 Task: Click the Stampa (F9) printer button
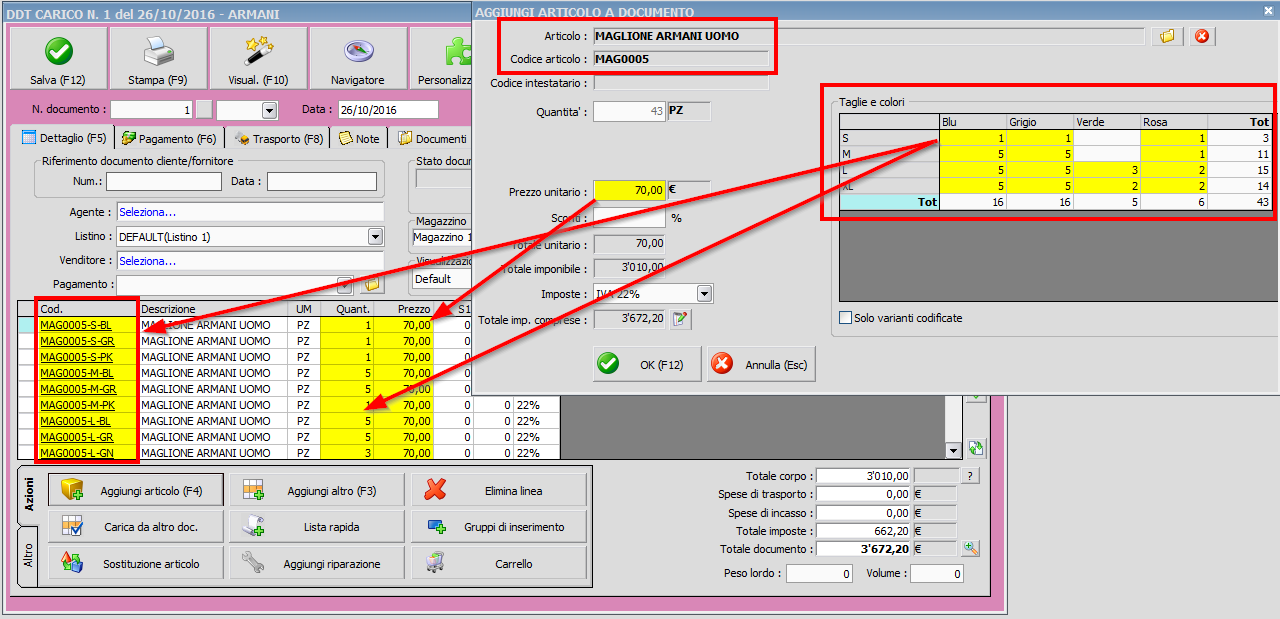(158, 58)
